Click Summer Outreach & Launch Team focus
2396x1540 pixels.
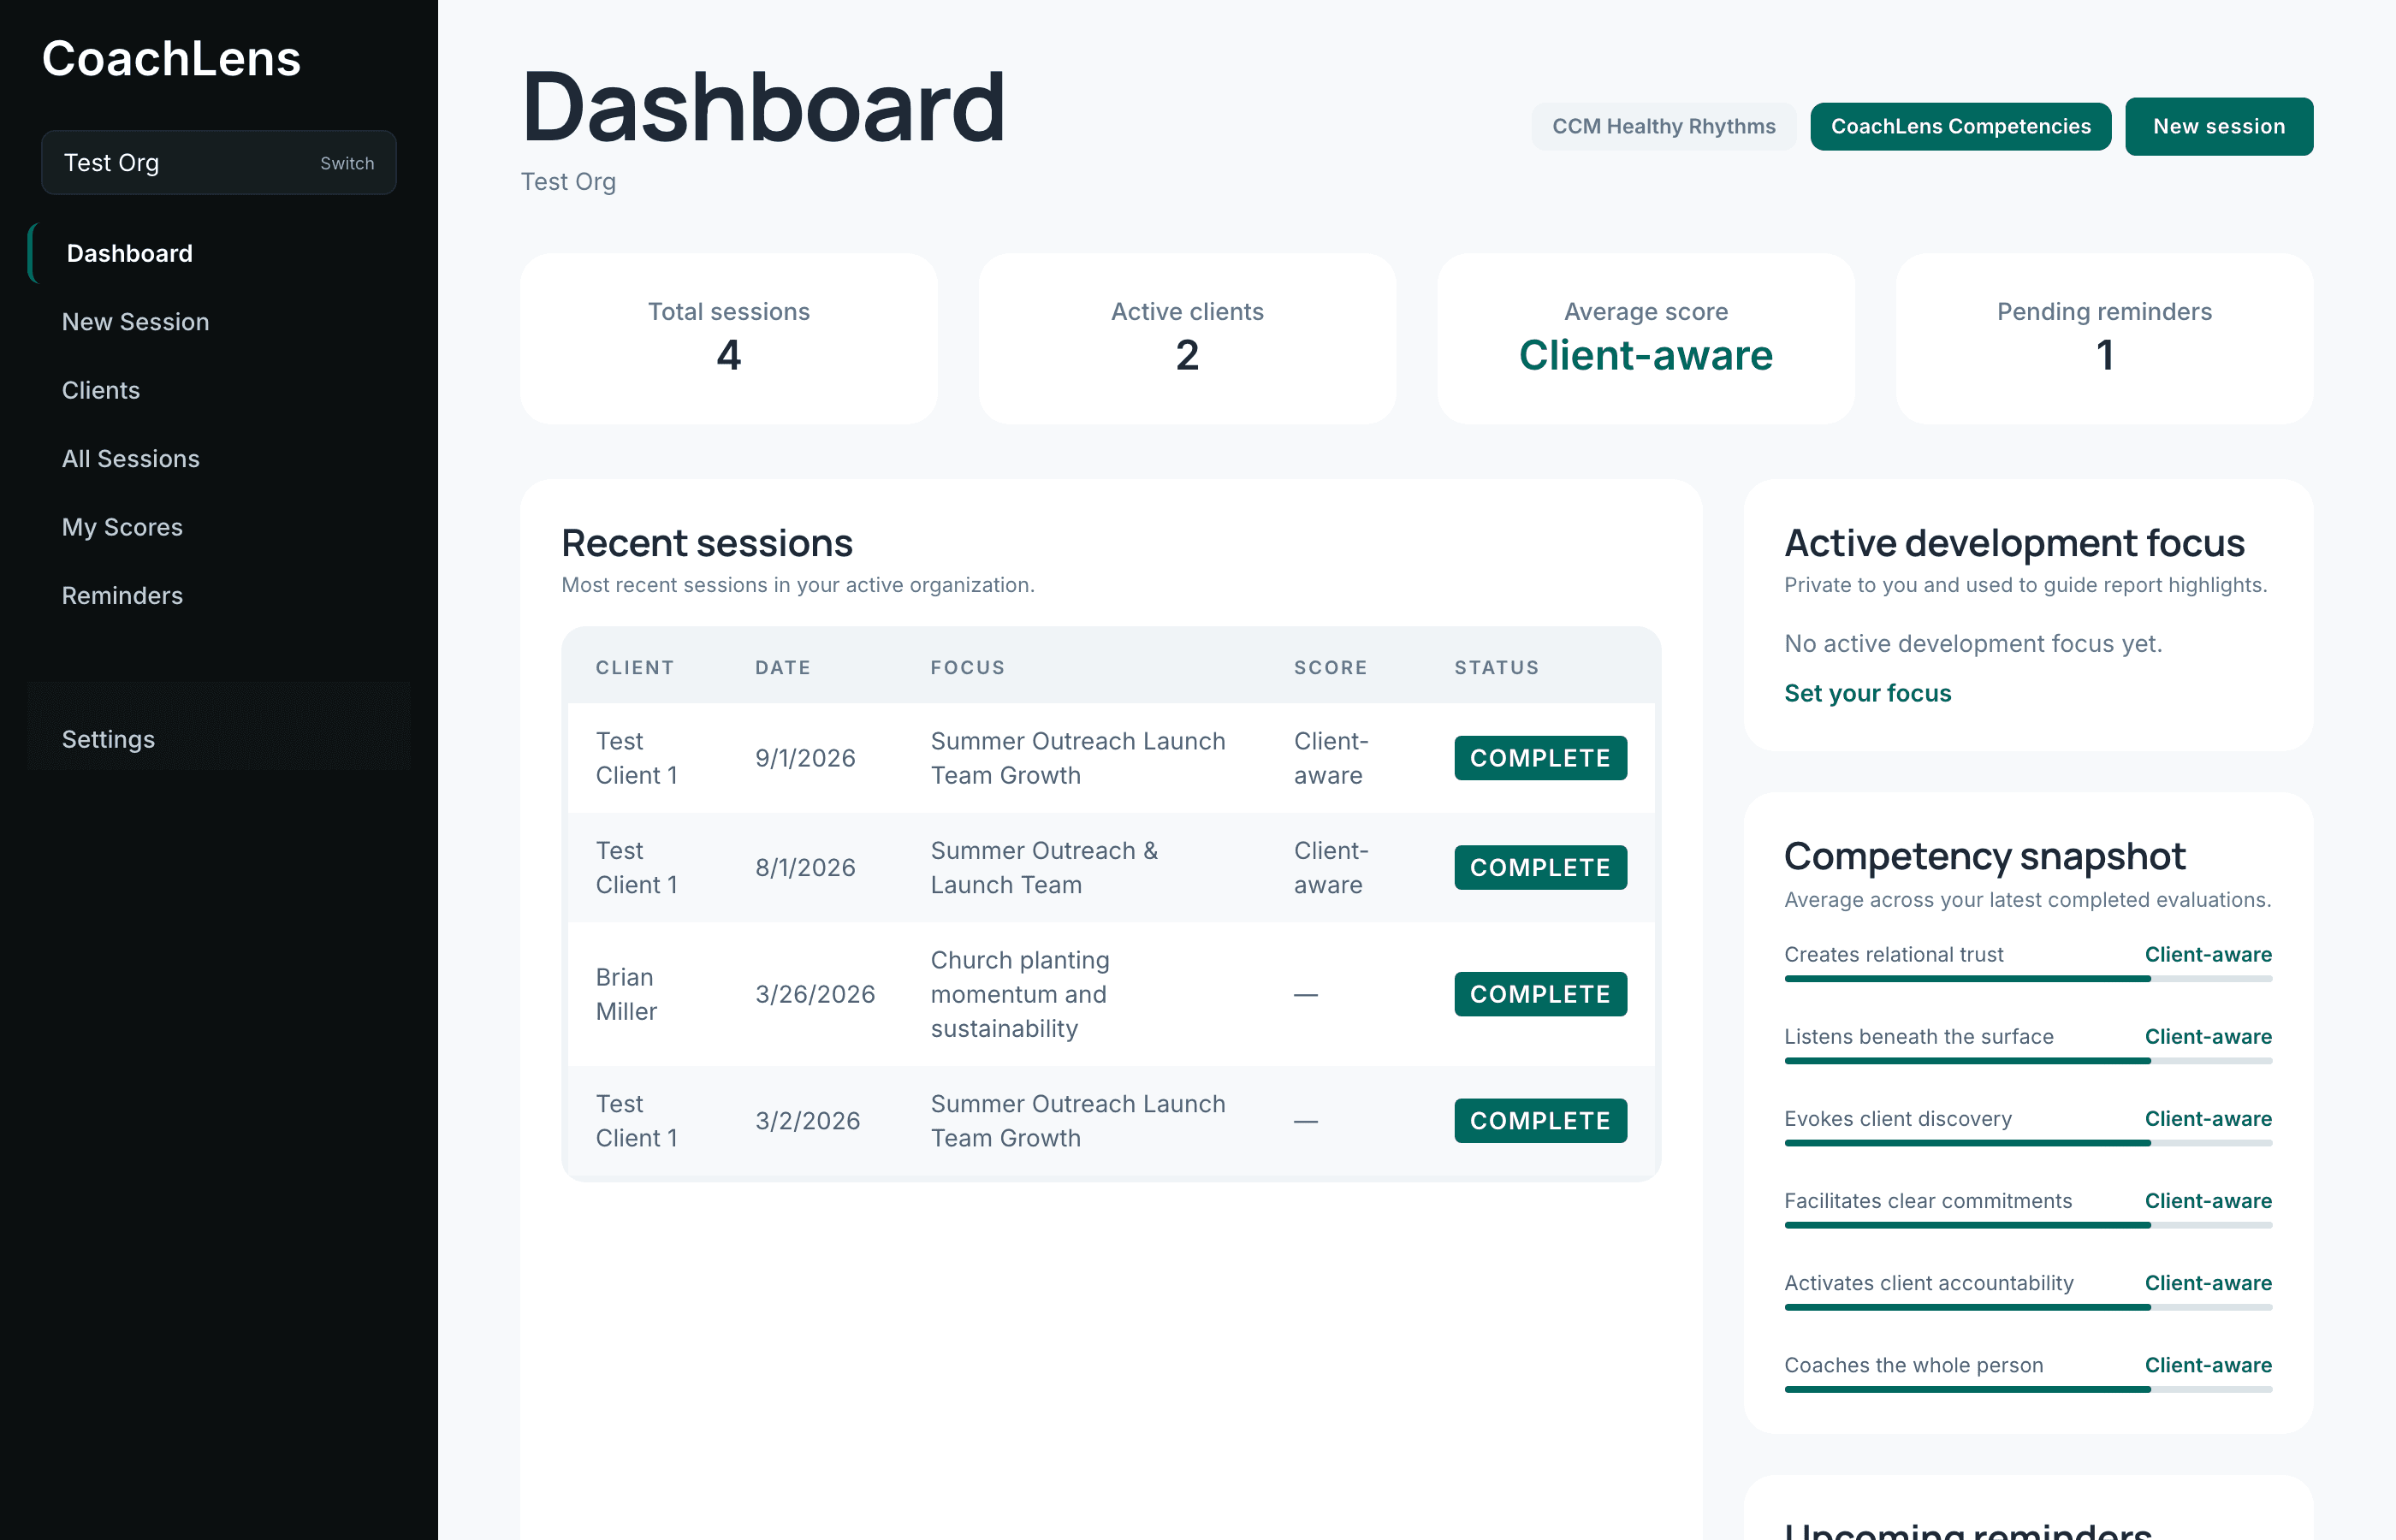click(x=1044, y=868)
